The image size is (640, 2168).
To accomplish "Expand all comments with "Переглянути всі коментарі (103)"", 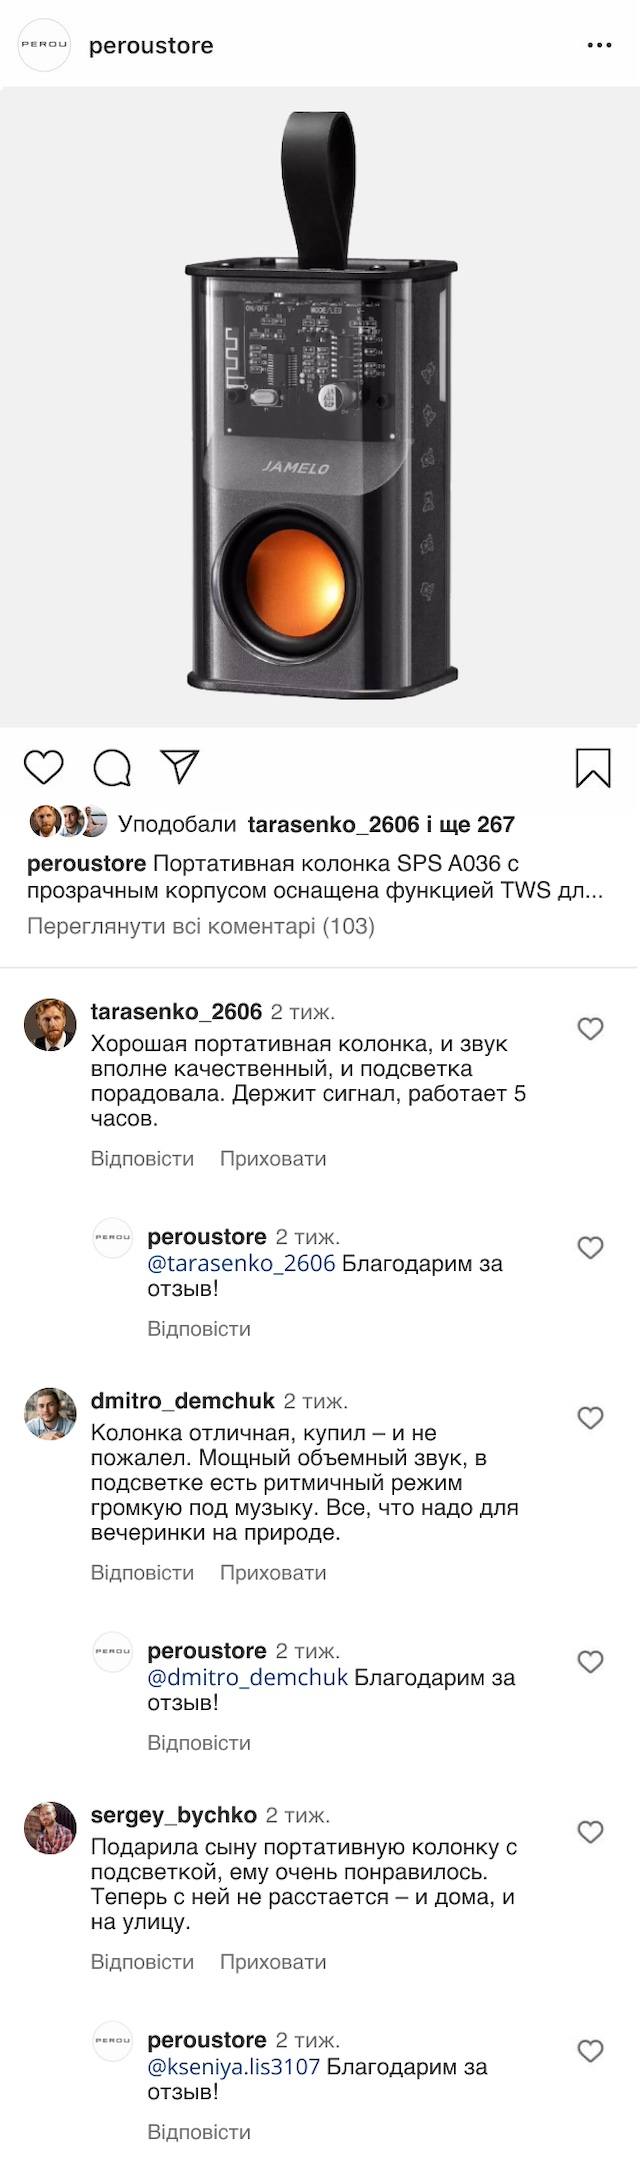I will click(201, 926).
